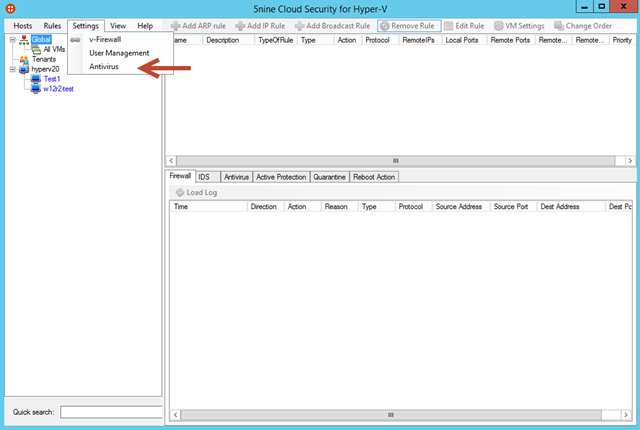Click the Quick search input field

(x=111, y=412)
